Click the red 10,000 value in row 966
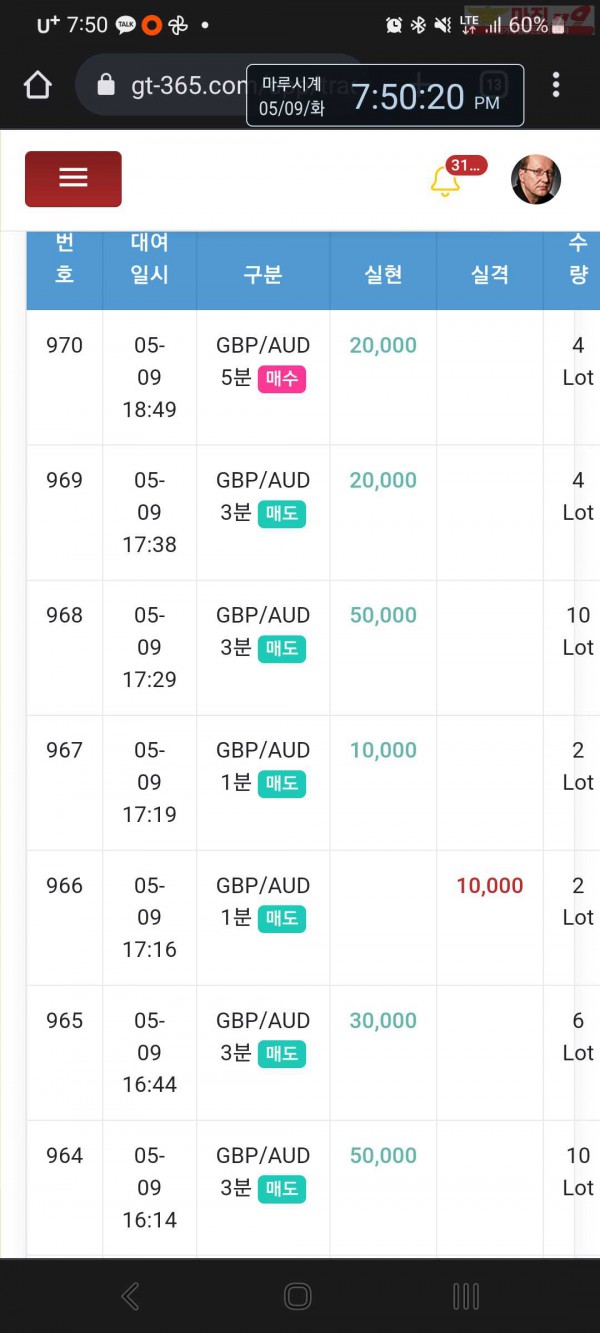 point(490,885)
